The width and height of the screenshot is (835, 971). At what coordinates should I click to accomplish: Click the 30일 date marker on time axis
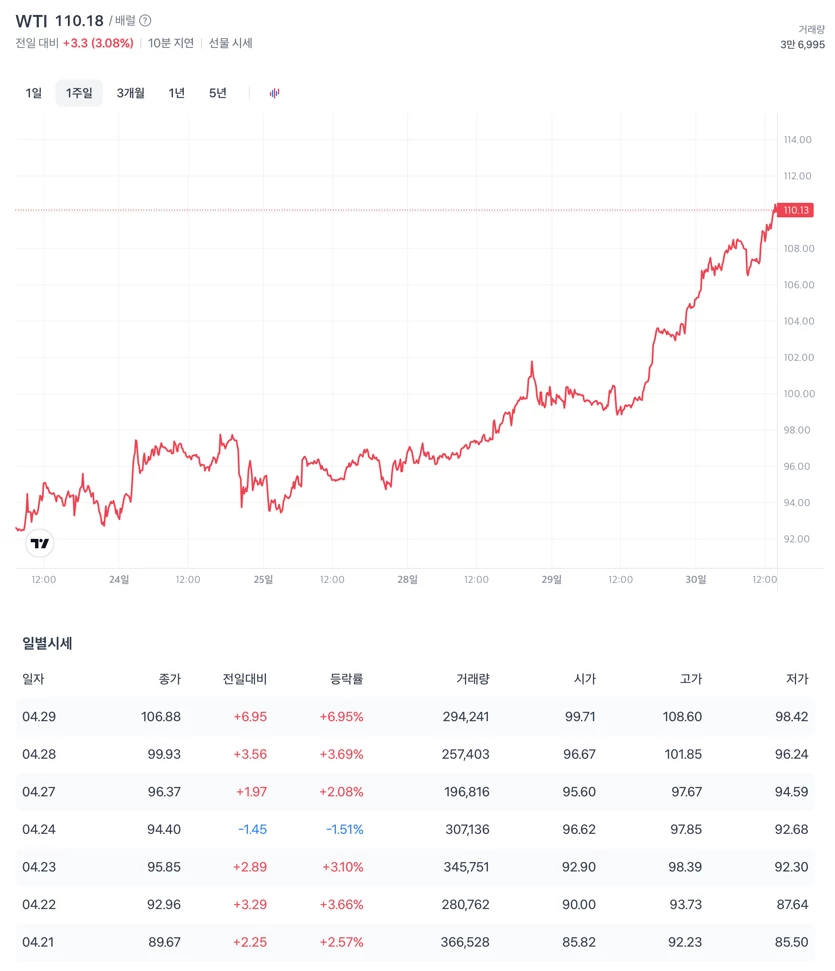pyautogui.click(x=696, y=579)
